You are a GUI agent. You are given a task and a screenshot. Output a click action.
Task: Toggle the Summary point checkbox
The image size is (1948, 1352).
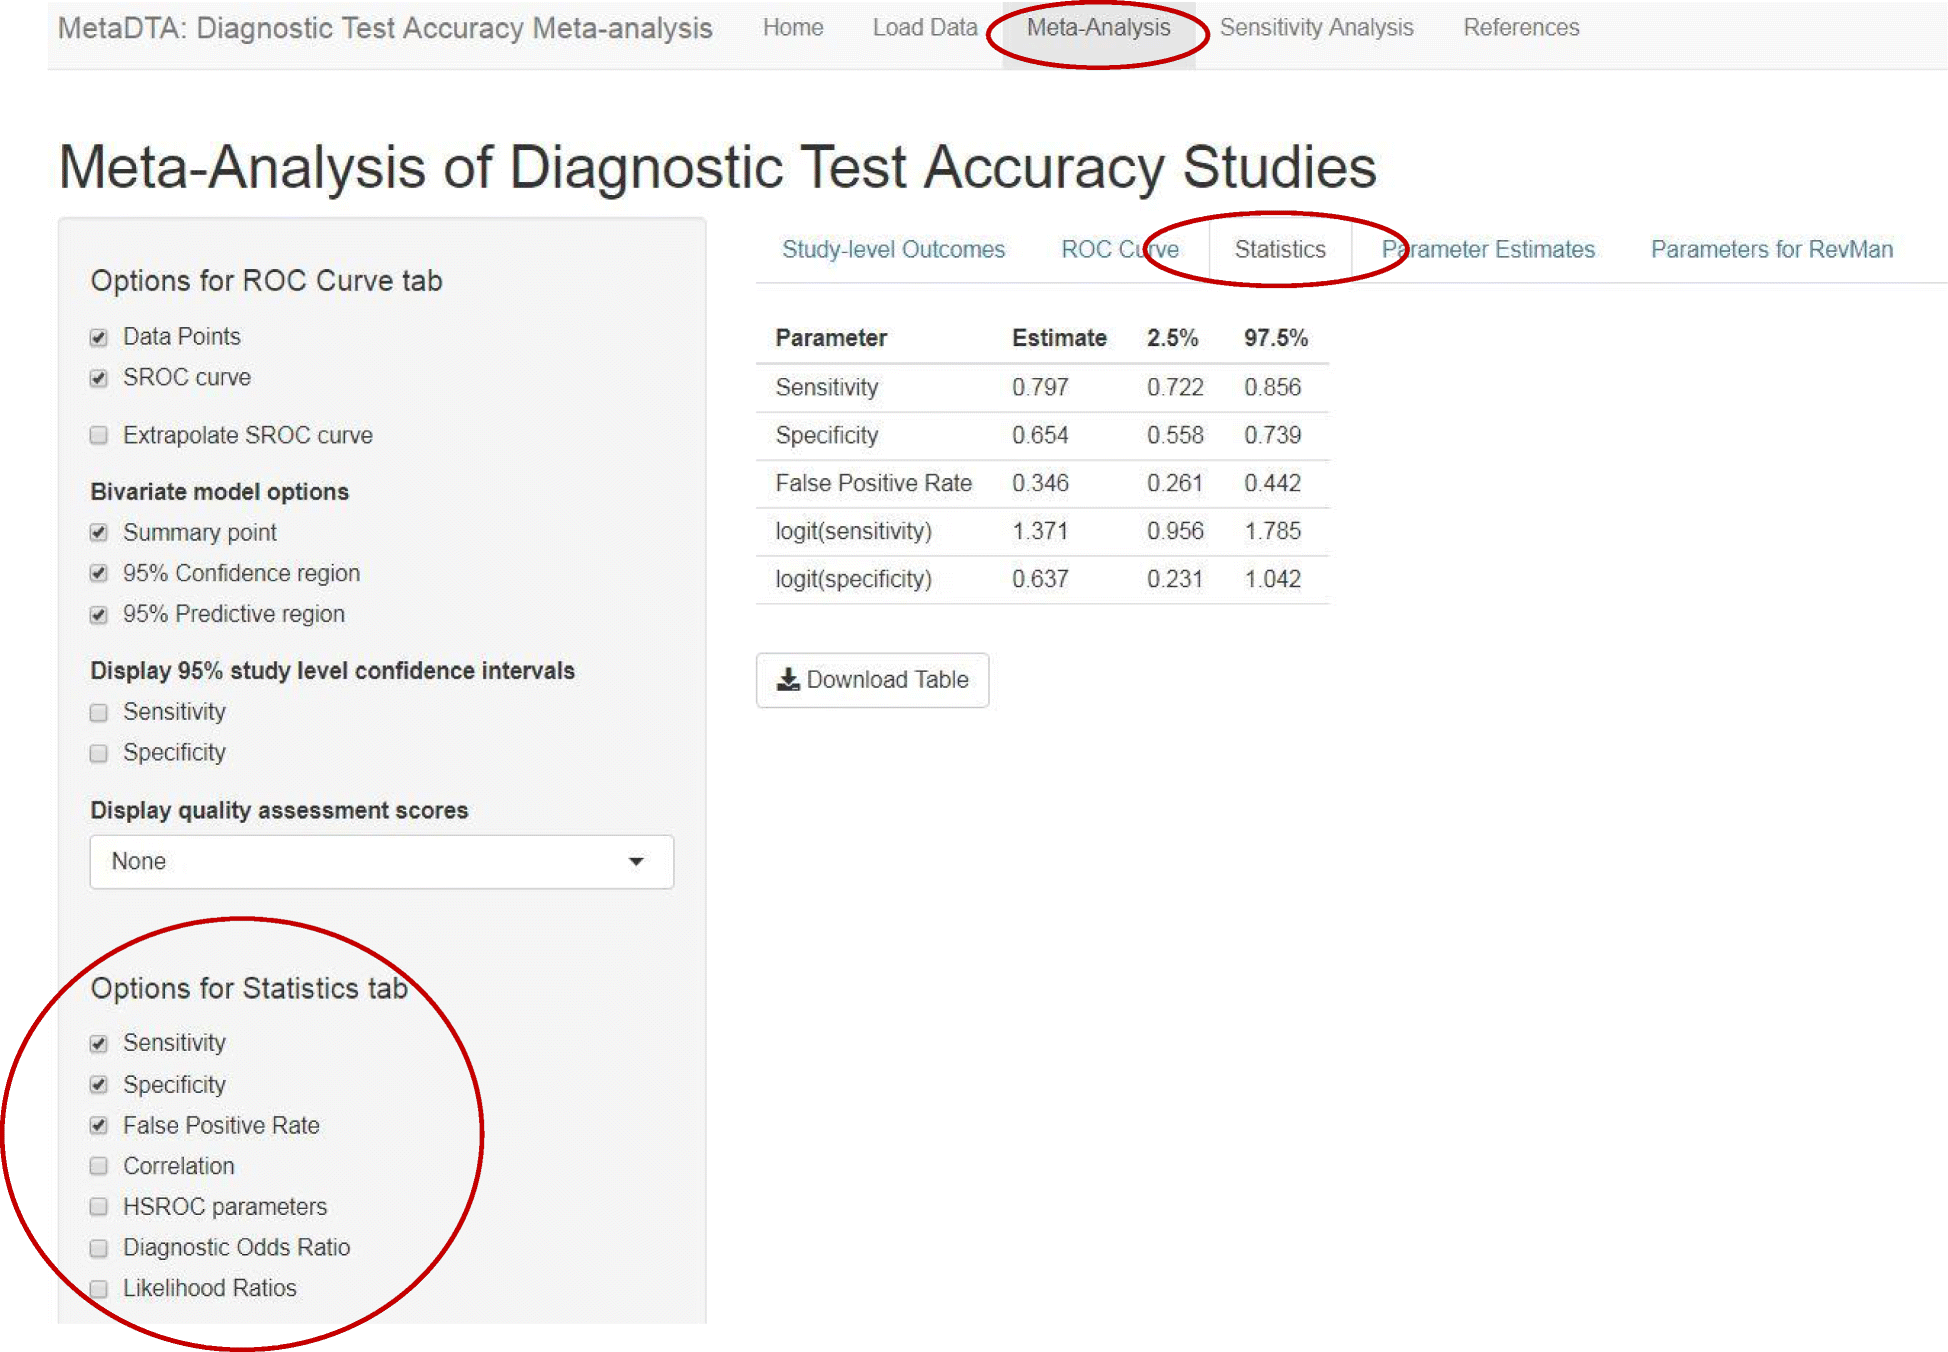(x=98, y=532)
